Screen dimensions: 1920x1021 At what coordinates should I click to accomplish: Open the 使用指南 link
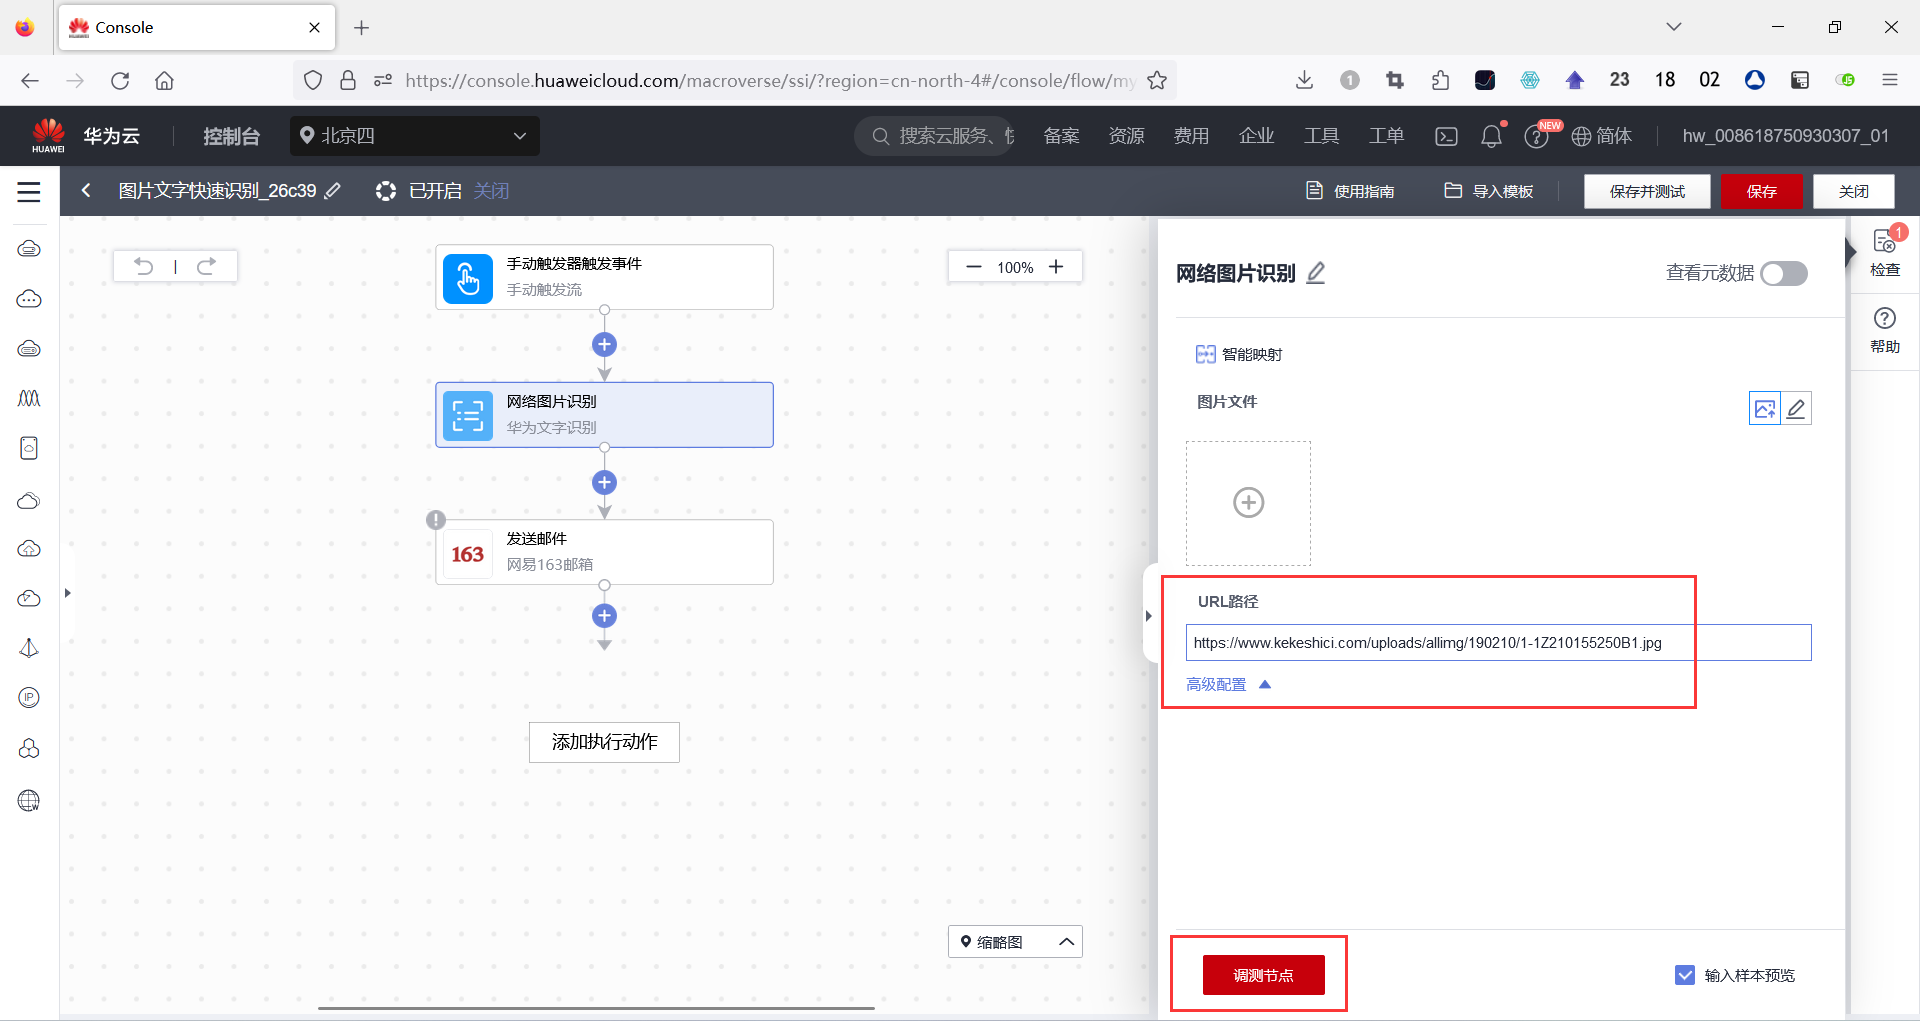coord(1350,191)
